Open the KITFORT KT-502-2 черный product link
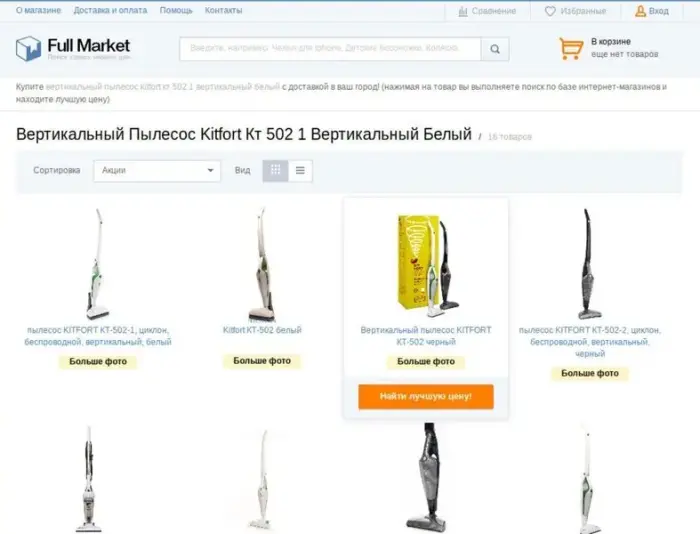The width and height of the screenshot is (700, 534). click(590, 342)
